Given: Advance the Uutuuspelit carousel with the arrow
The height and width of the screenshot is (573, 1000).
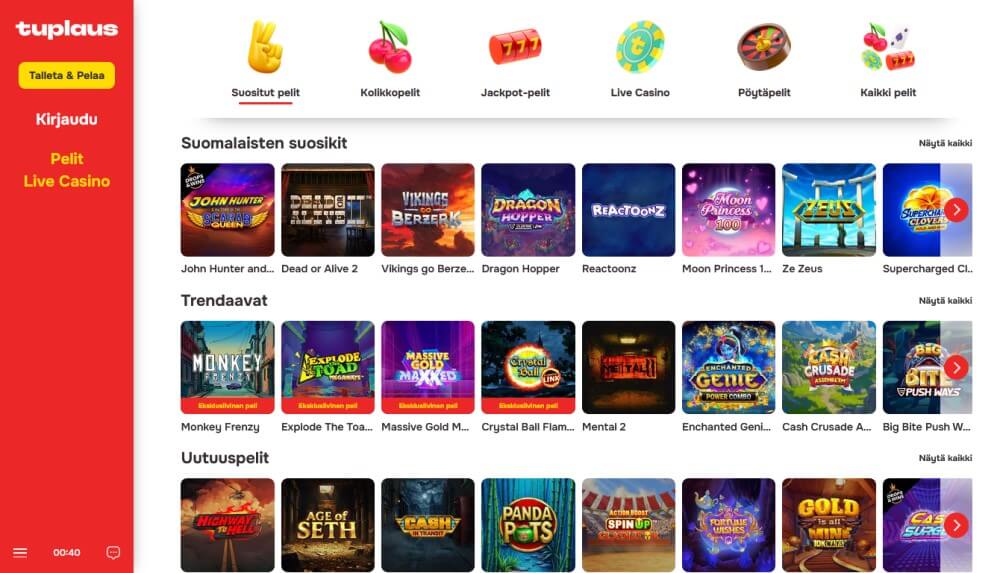Looking at the screenshot, I should (x=956, y=525).
